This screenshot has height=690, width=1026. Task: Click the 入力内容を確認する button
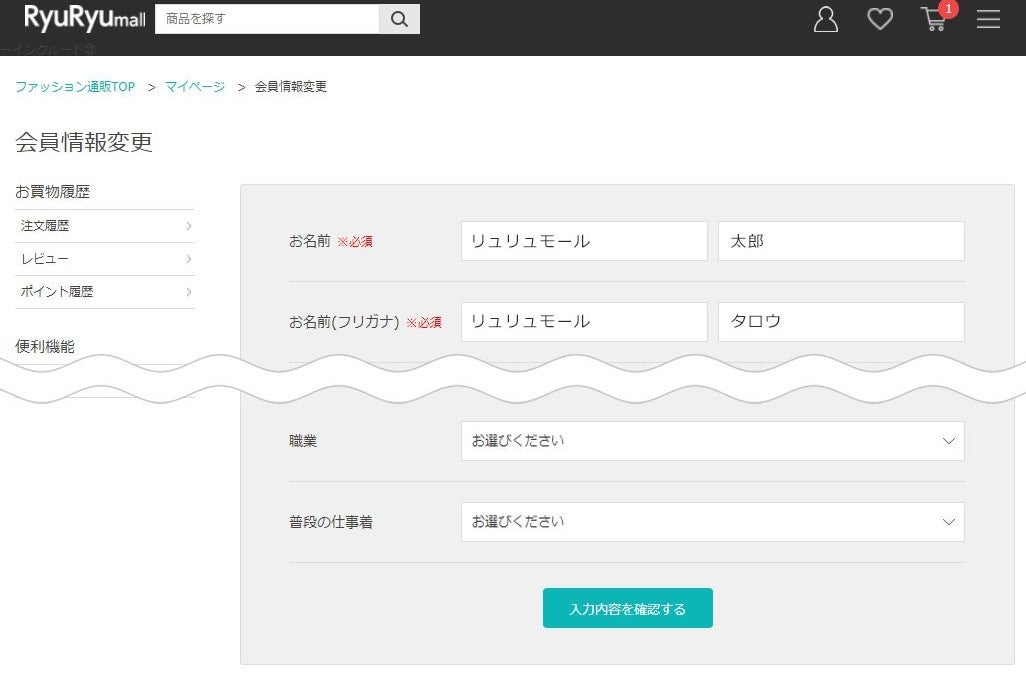[628, 608]
